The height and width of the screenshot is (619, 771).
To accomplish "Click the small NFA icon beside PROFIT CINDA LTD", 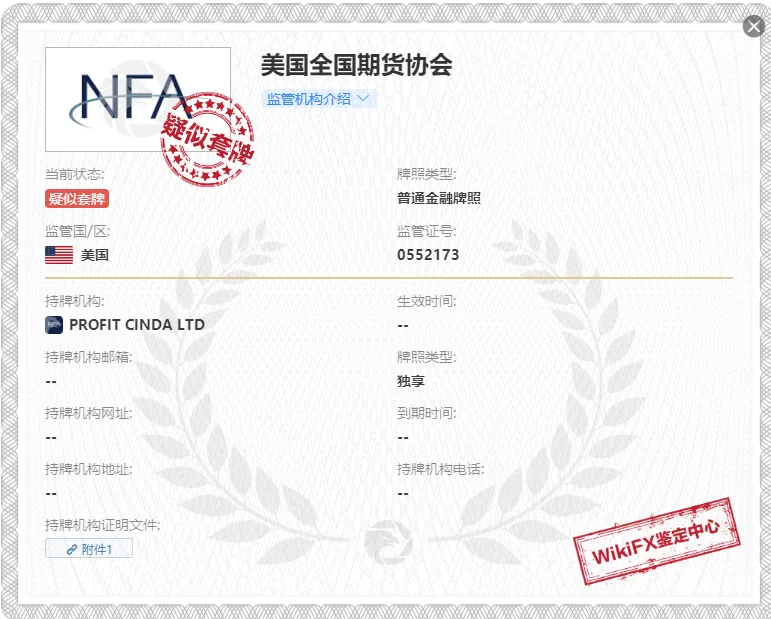I will click(x=54, y=324).
